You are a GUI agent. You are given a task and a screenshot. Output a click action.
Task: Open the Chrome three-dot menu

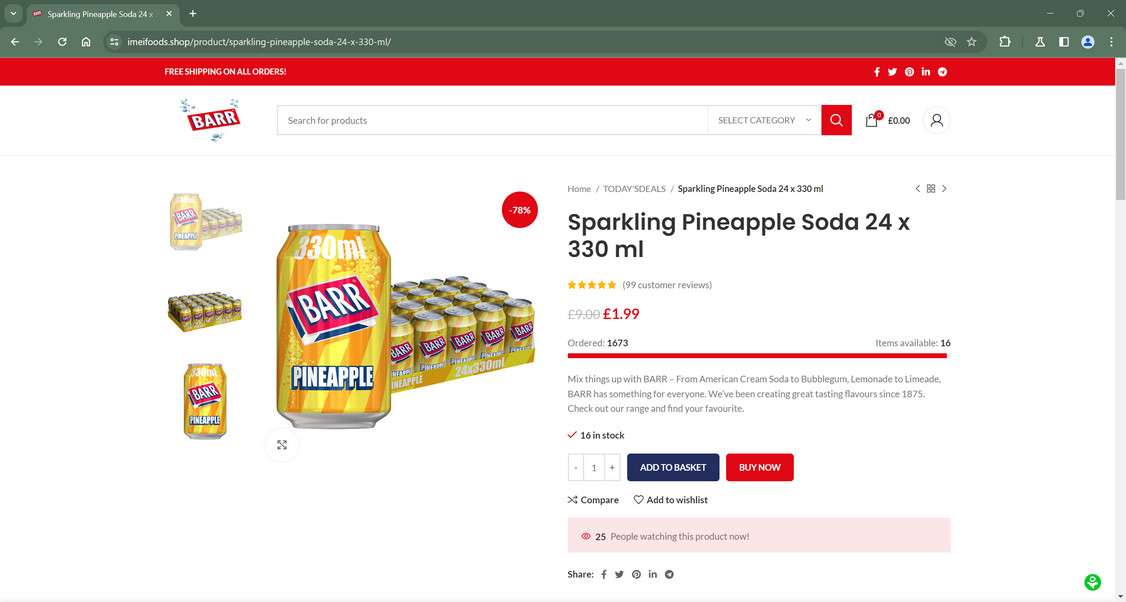tap(1110, 42)
